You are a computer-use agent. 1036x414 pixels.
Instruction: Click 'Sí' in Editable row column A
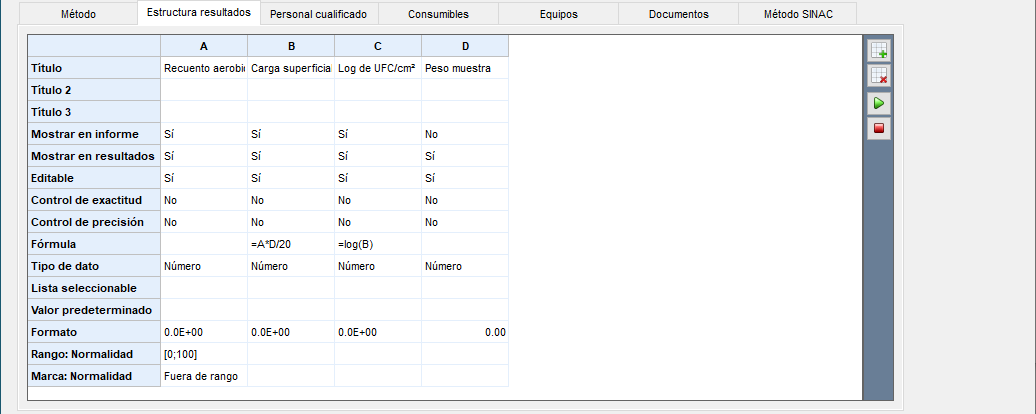point(204,178)
